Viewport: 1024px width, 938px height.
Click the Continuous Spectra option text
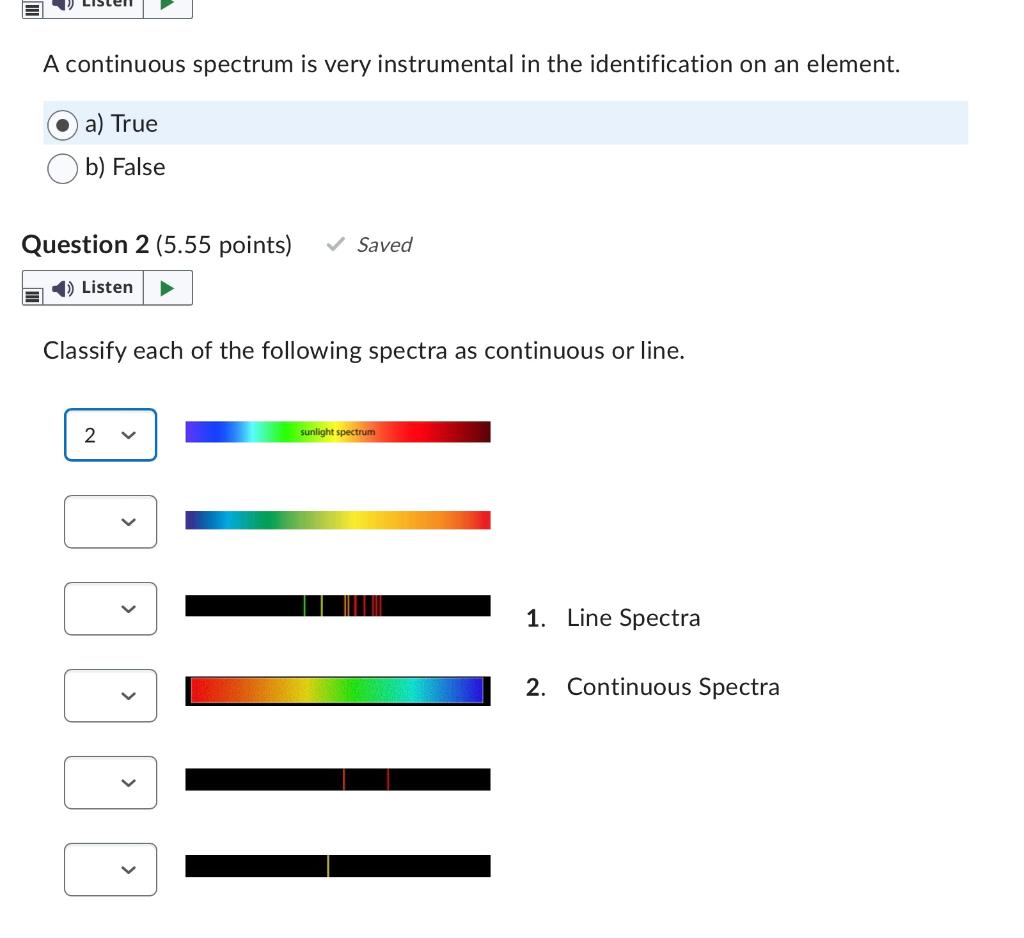(x=673, y=687)
